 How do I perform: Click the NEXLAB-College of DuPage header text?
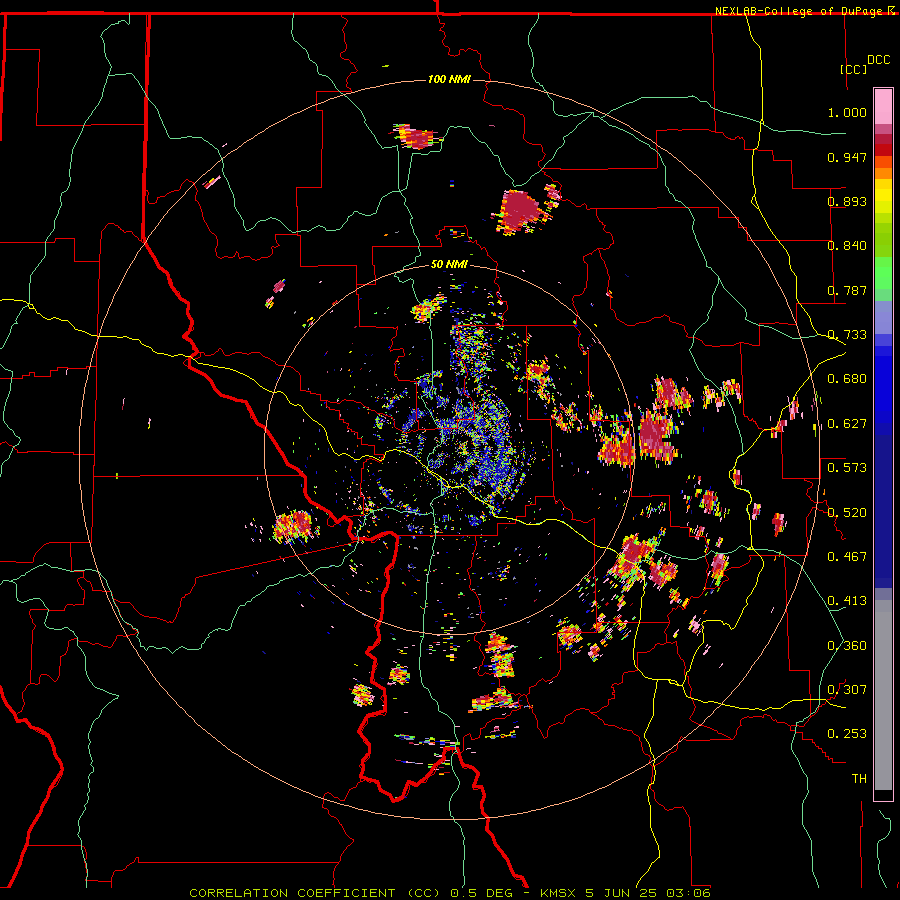tap(798, 11)
